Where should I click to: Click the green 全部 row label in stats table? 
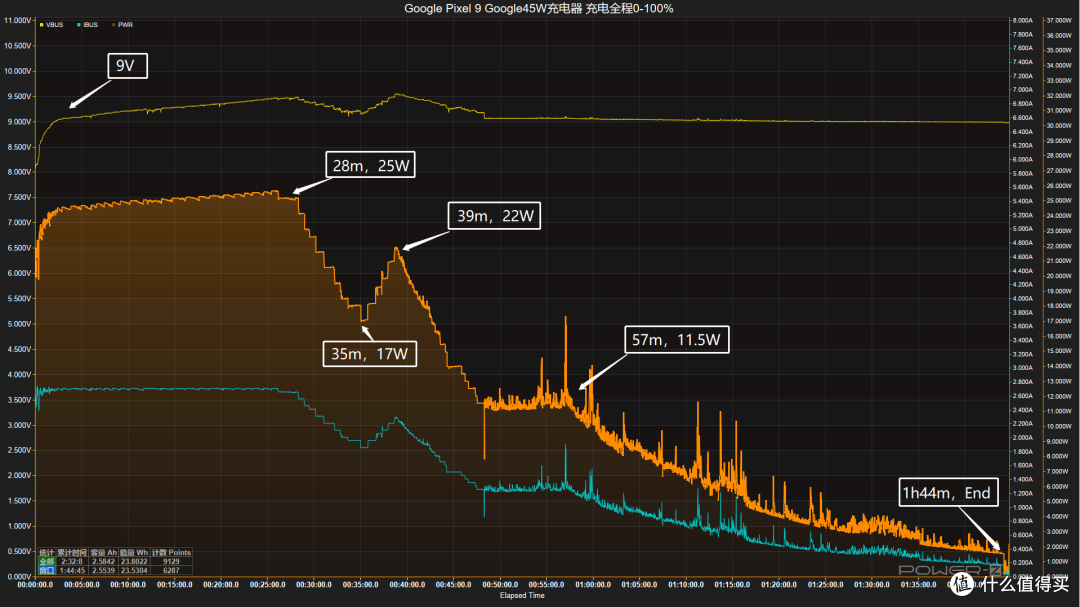[46, 562]
